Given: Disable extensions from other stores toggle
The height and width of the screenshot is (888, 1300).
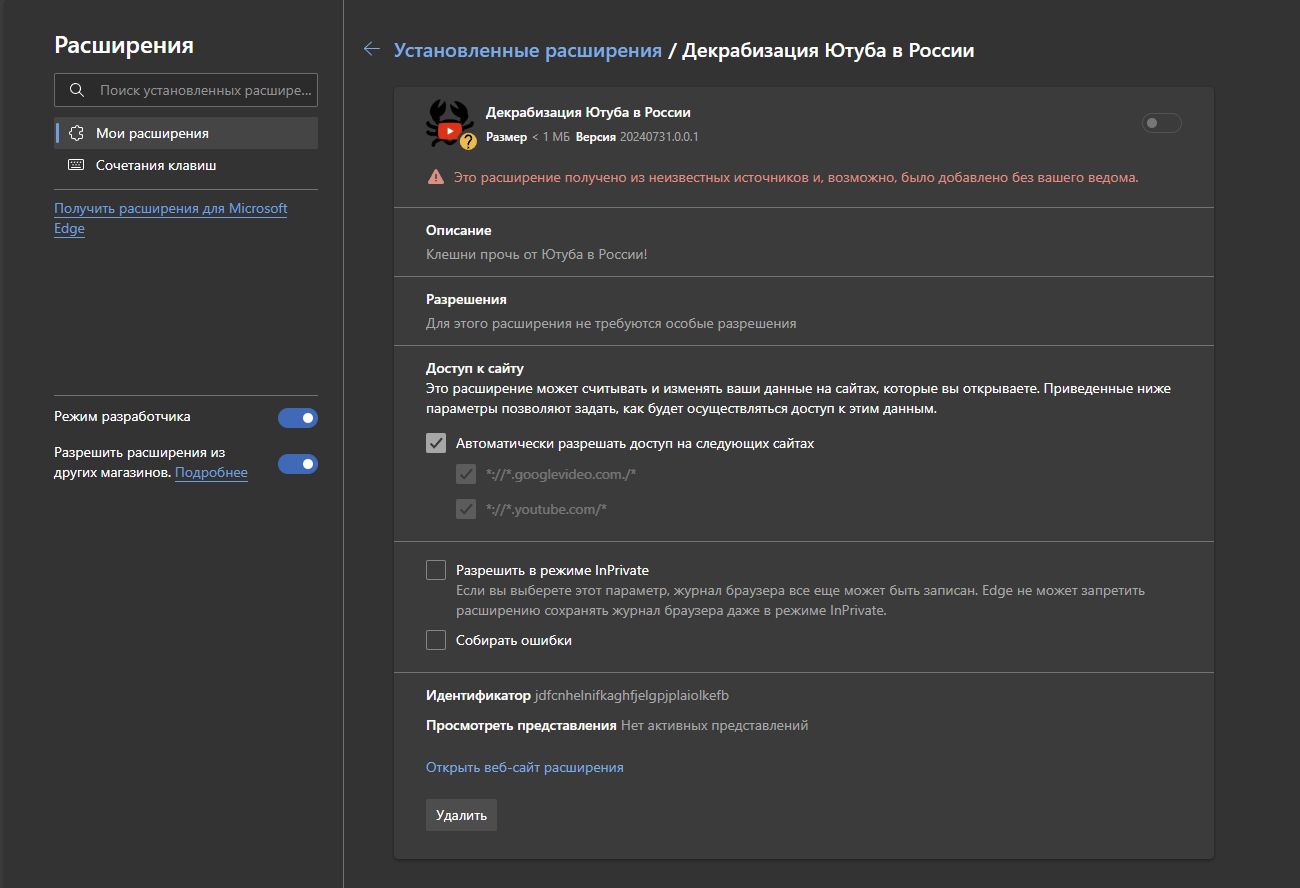Looking at the screenshot, I should [x=298, y=464].
